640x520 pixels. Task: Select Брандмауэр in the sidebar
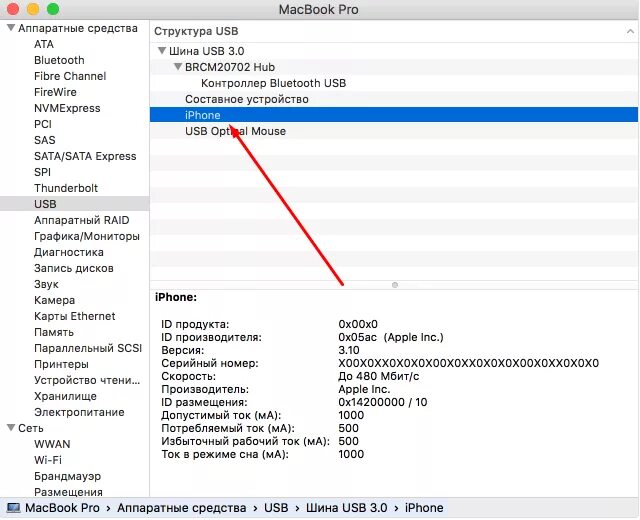click(67, 476)
